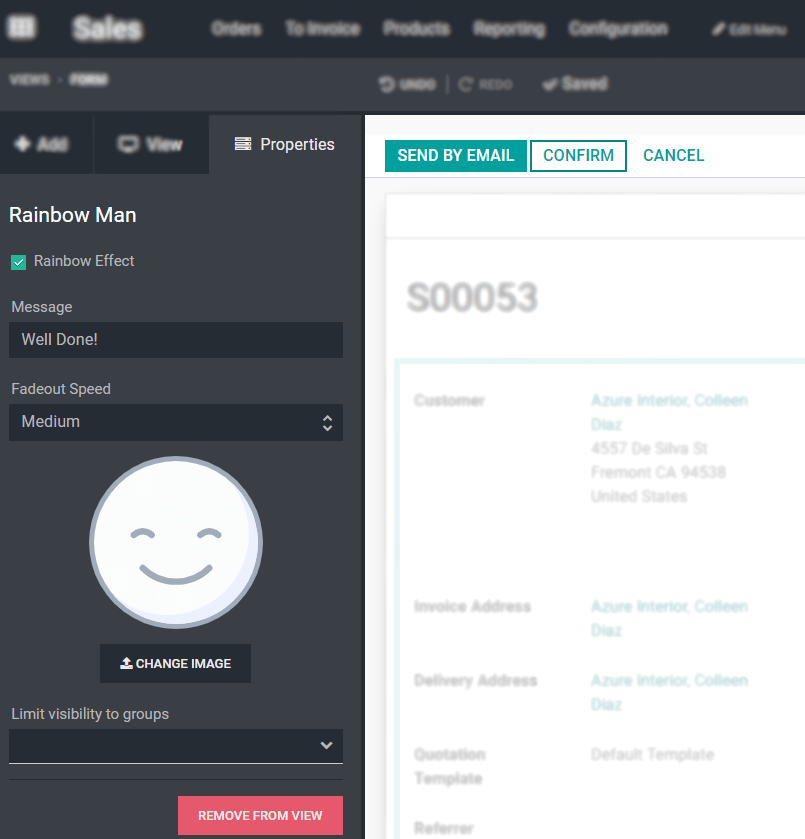This screenshot has width=805, height=839.
Task: Click the Add plus icon tab
Action: [44, 143]
